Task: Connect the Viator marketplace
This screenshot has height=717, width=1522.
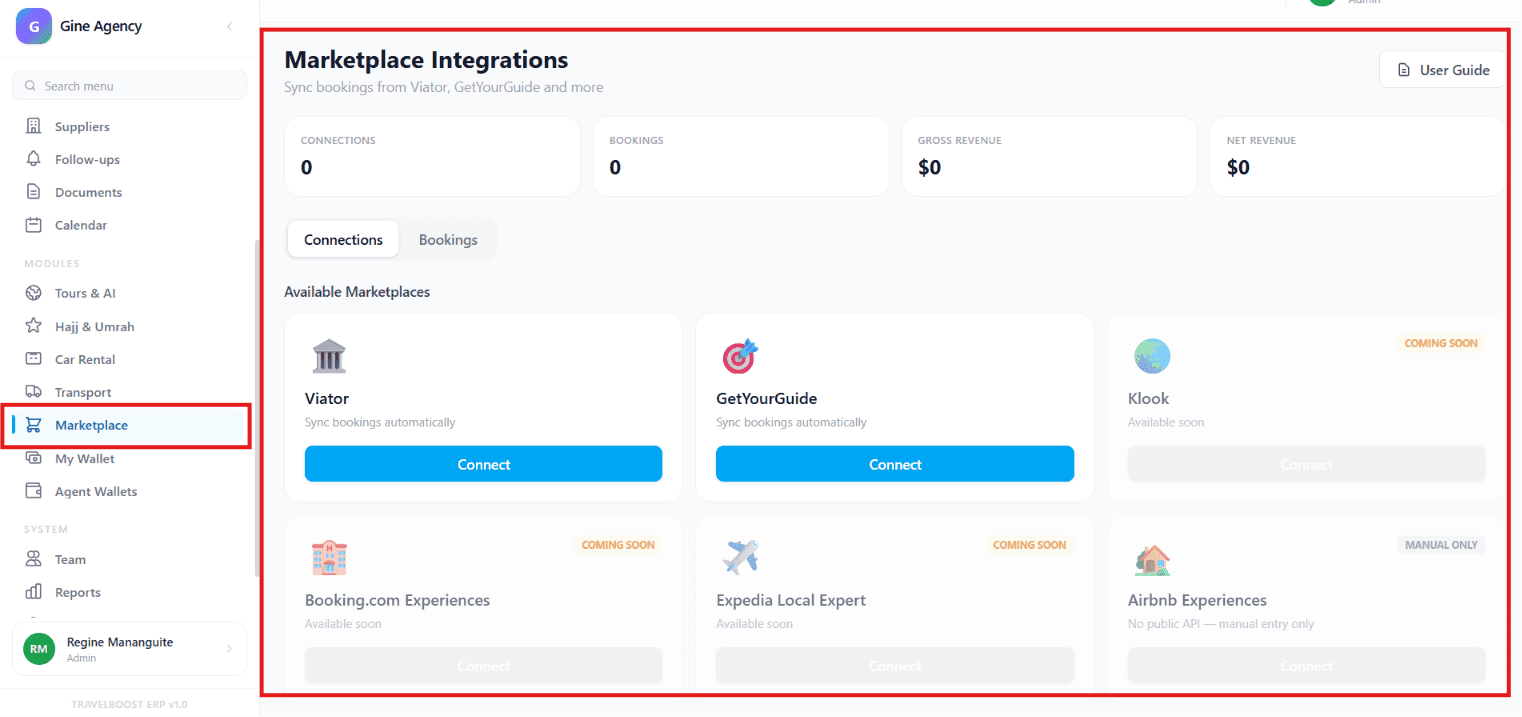Action: pos(483,464)
